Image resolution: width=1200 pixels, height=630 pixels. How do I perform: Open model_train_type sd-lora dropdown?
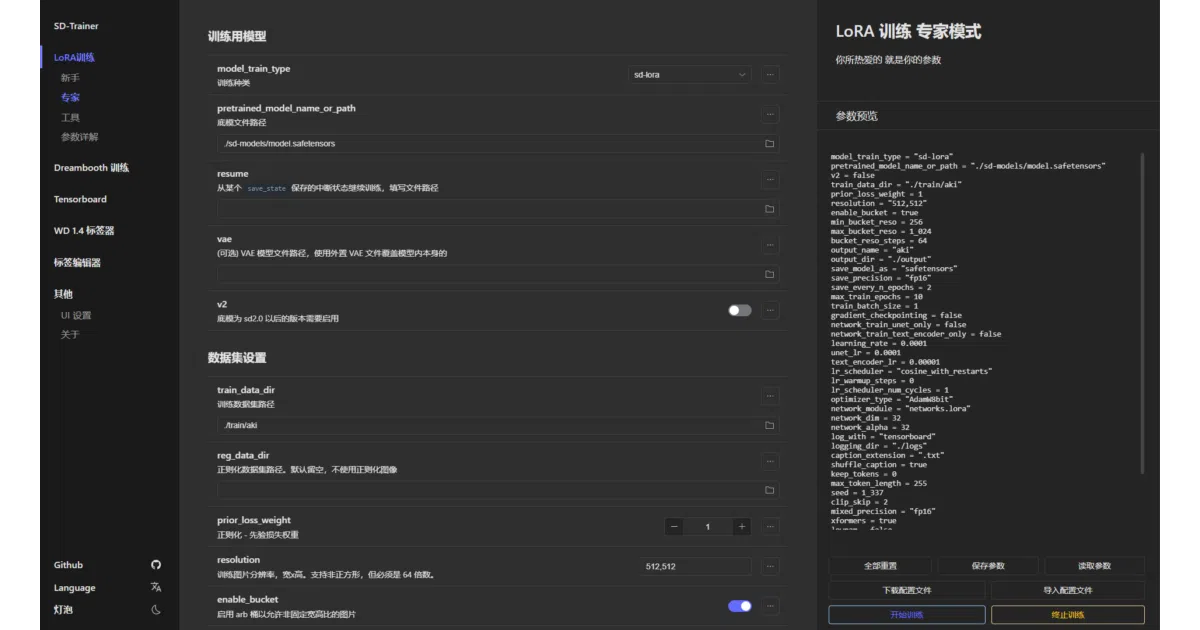(690, 75)
